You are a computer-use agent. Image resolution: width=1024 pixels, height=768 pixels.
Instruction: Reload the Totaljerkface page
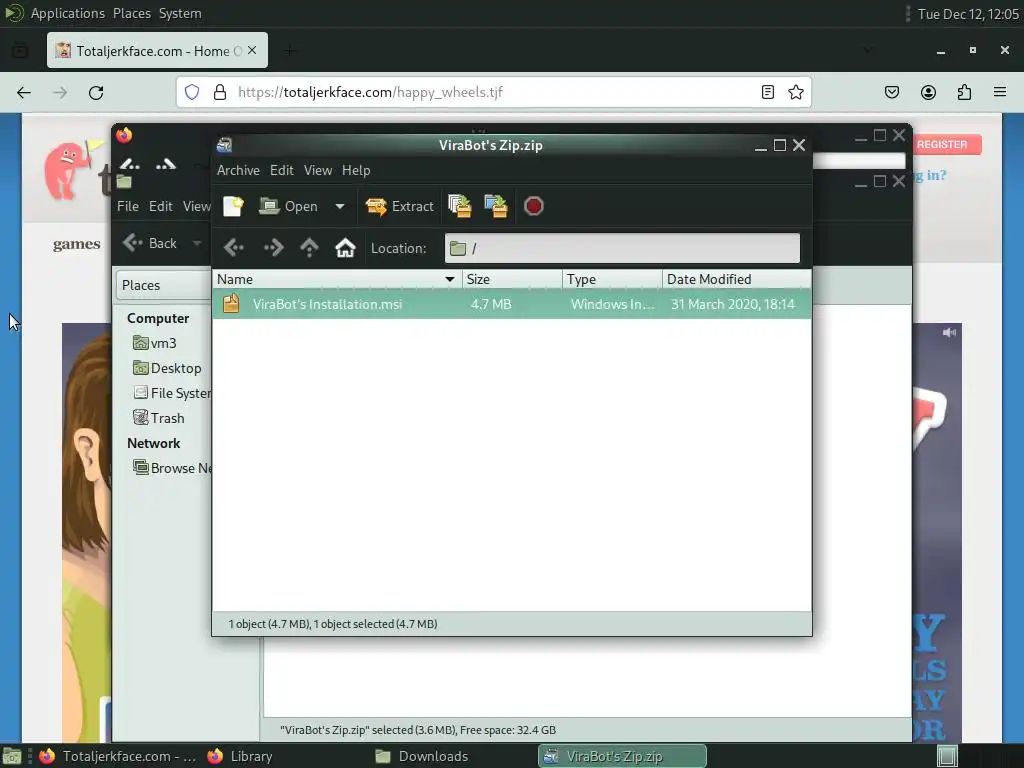(x=96, y=93)
